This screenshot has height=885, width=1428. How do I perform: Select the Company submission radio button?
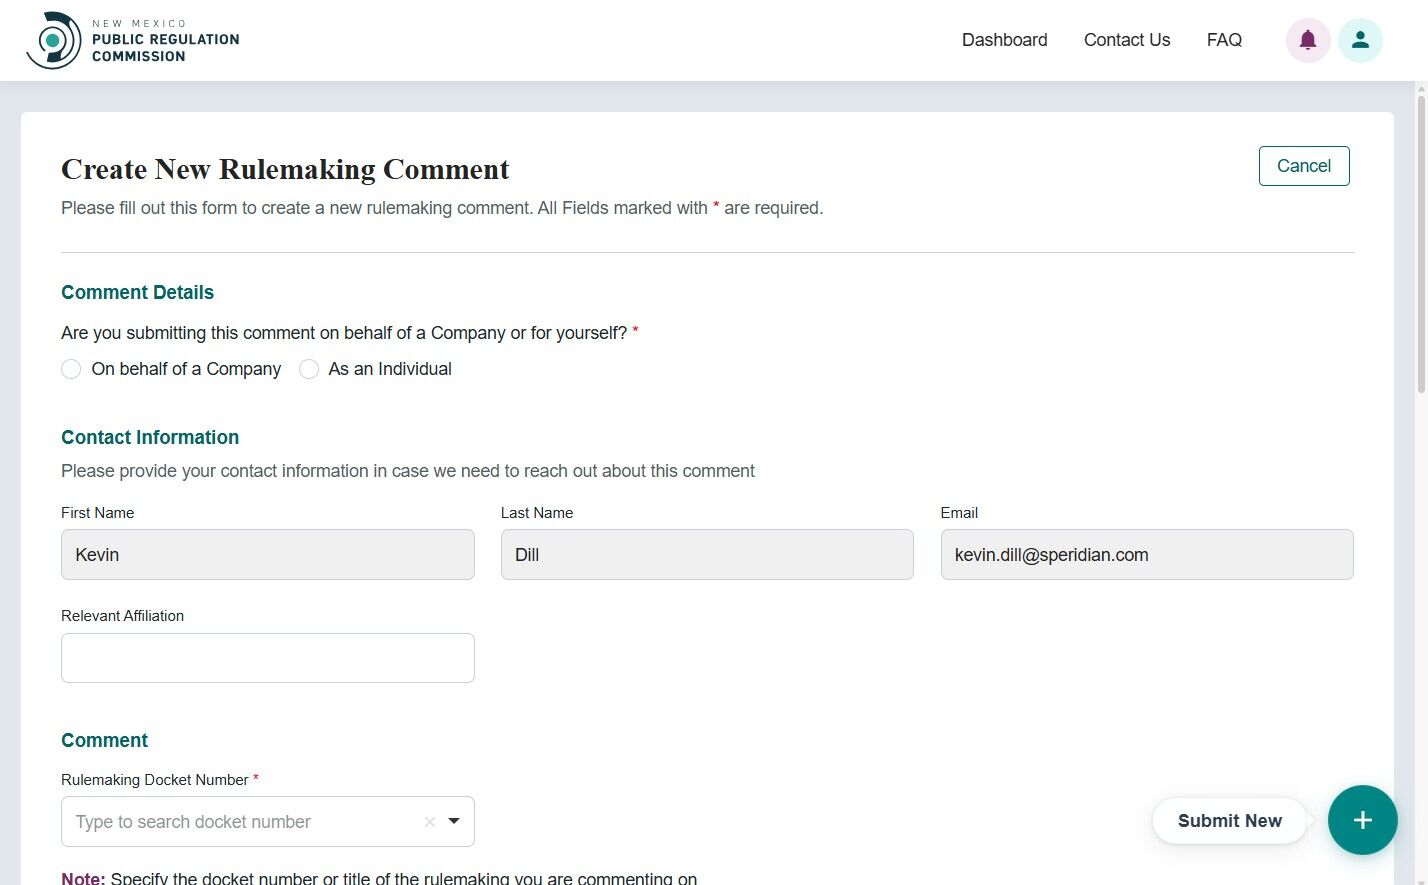coord(71,369)
